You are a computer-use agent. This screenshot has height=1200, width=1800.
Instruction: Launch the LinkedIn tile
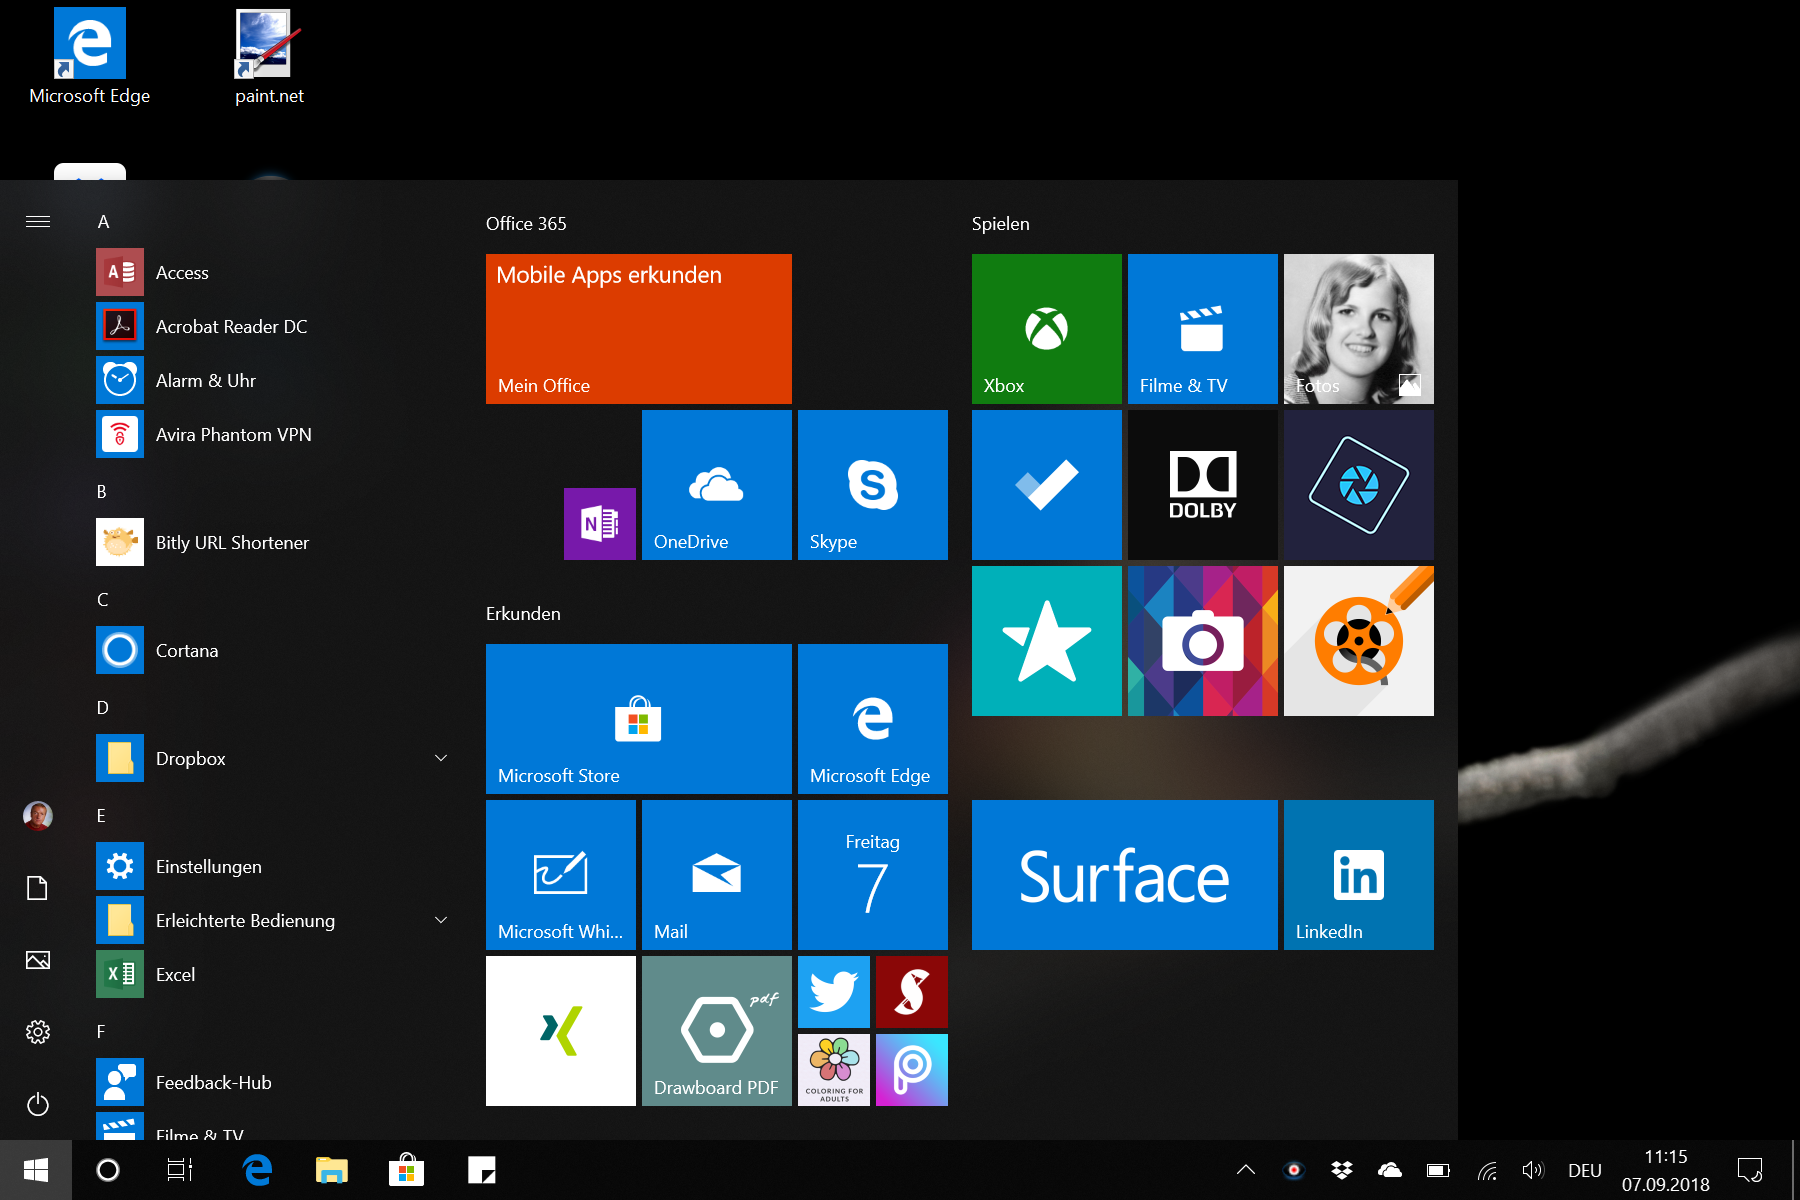(1359, 875)
